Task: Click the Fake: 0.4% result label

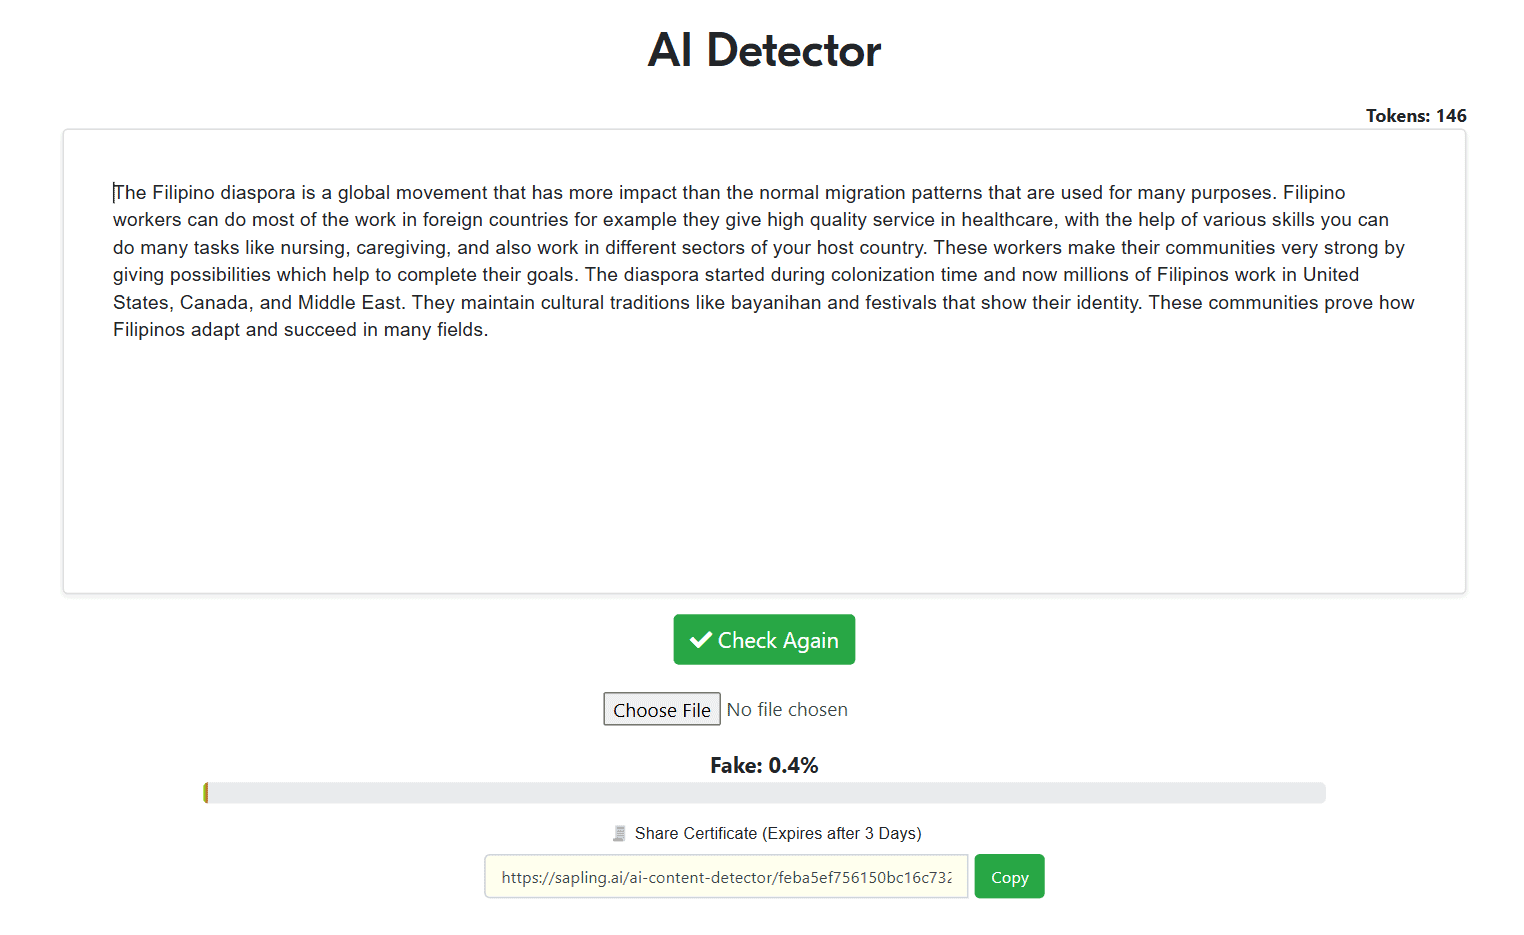Action: 764,766
